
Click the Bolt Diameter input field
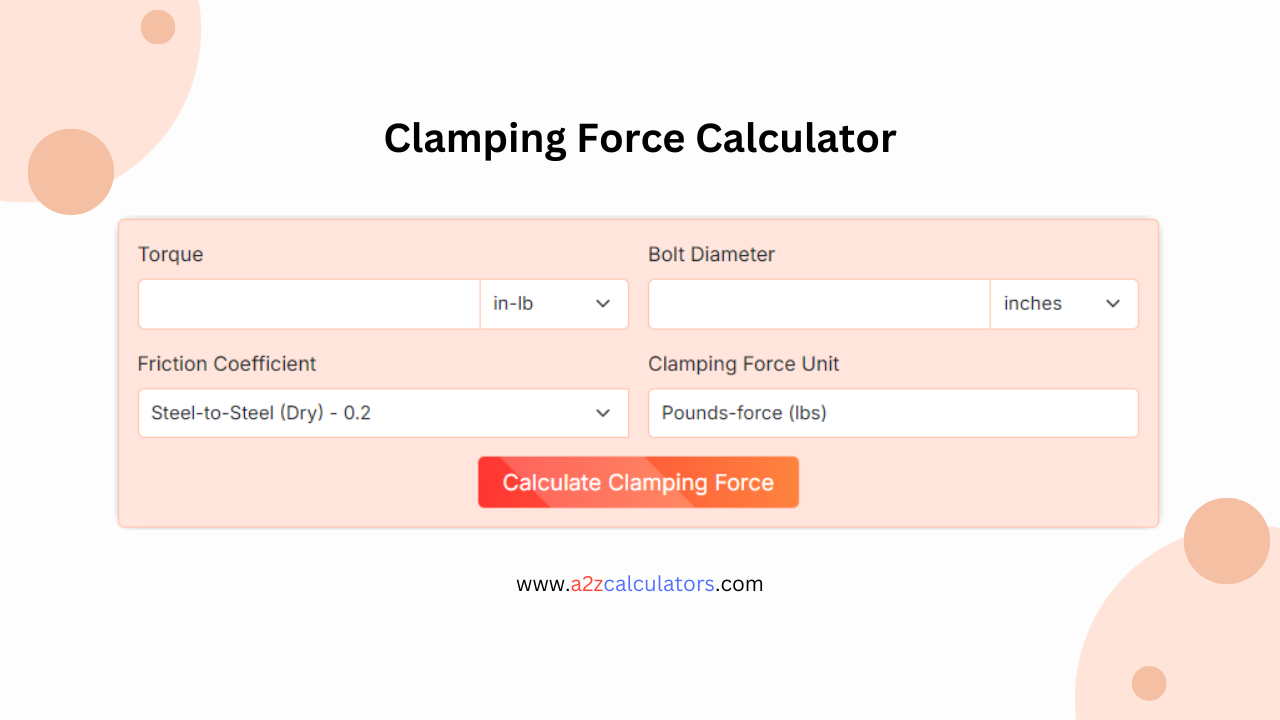pos(818,303)
